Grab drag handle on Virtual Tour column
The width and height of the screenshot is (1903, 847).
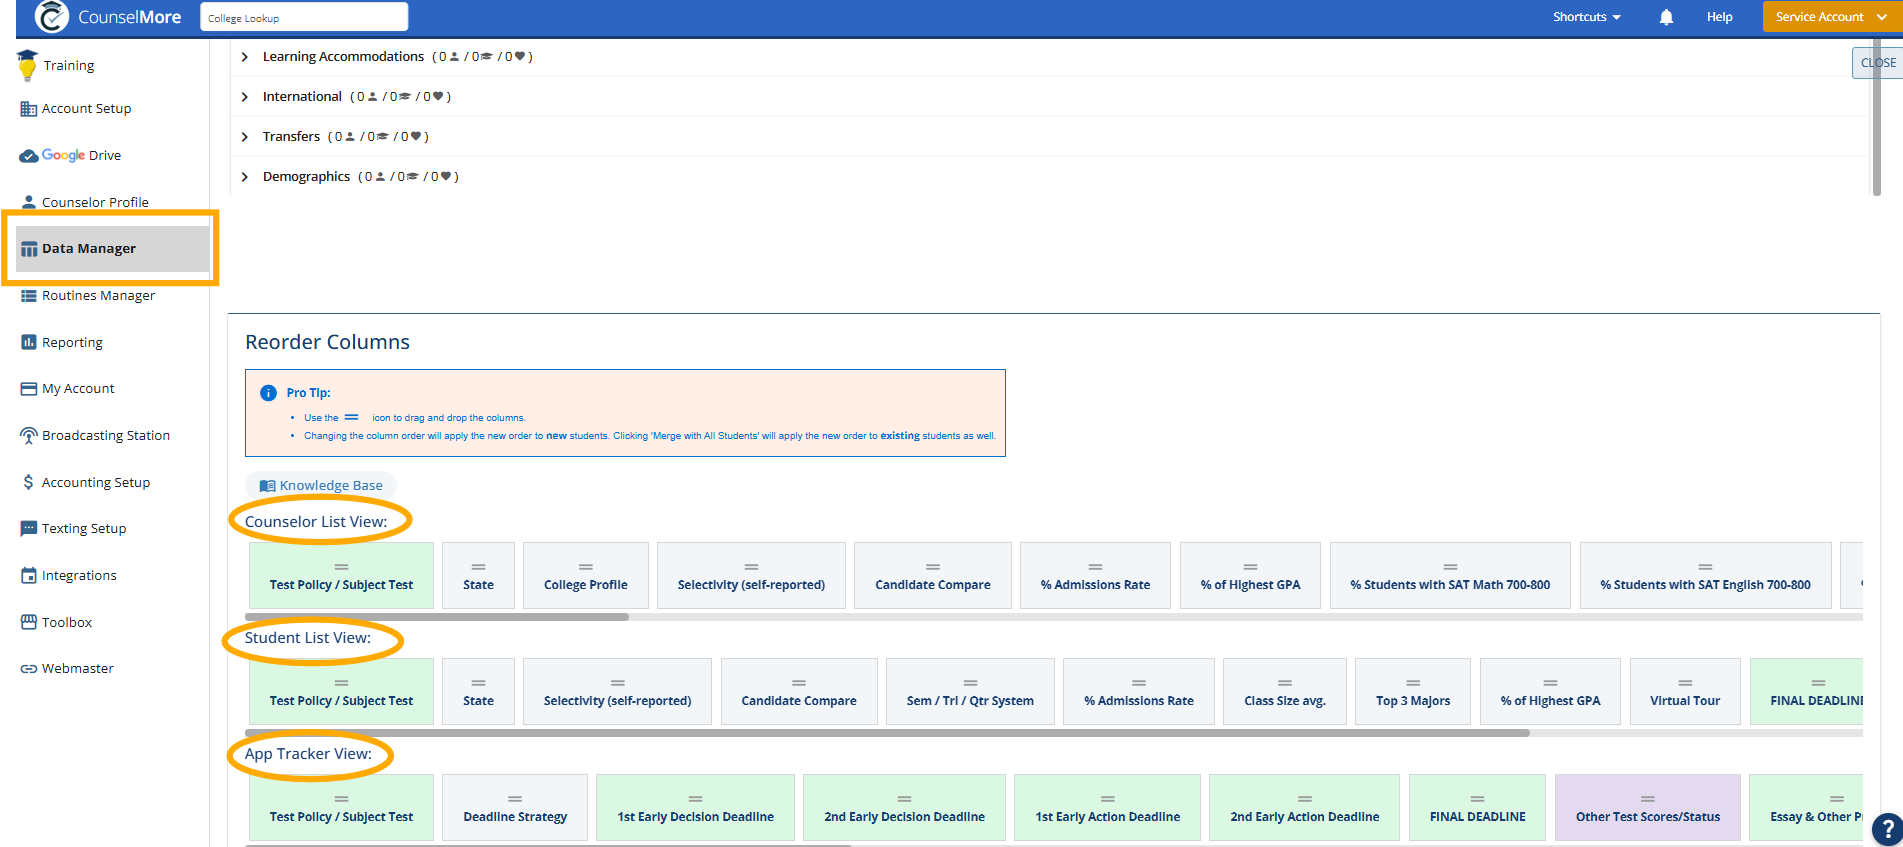tap(1685, 683)
